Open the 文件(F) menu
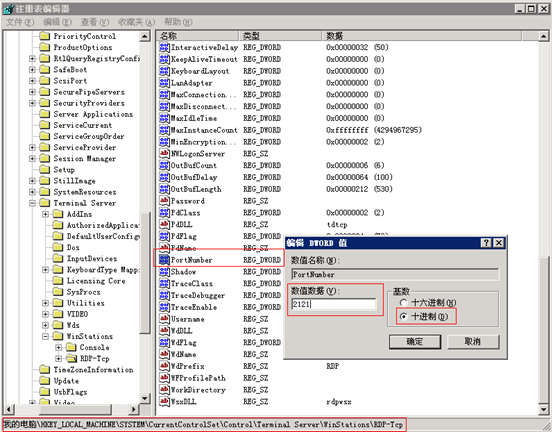 pos(20,22)
